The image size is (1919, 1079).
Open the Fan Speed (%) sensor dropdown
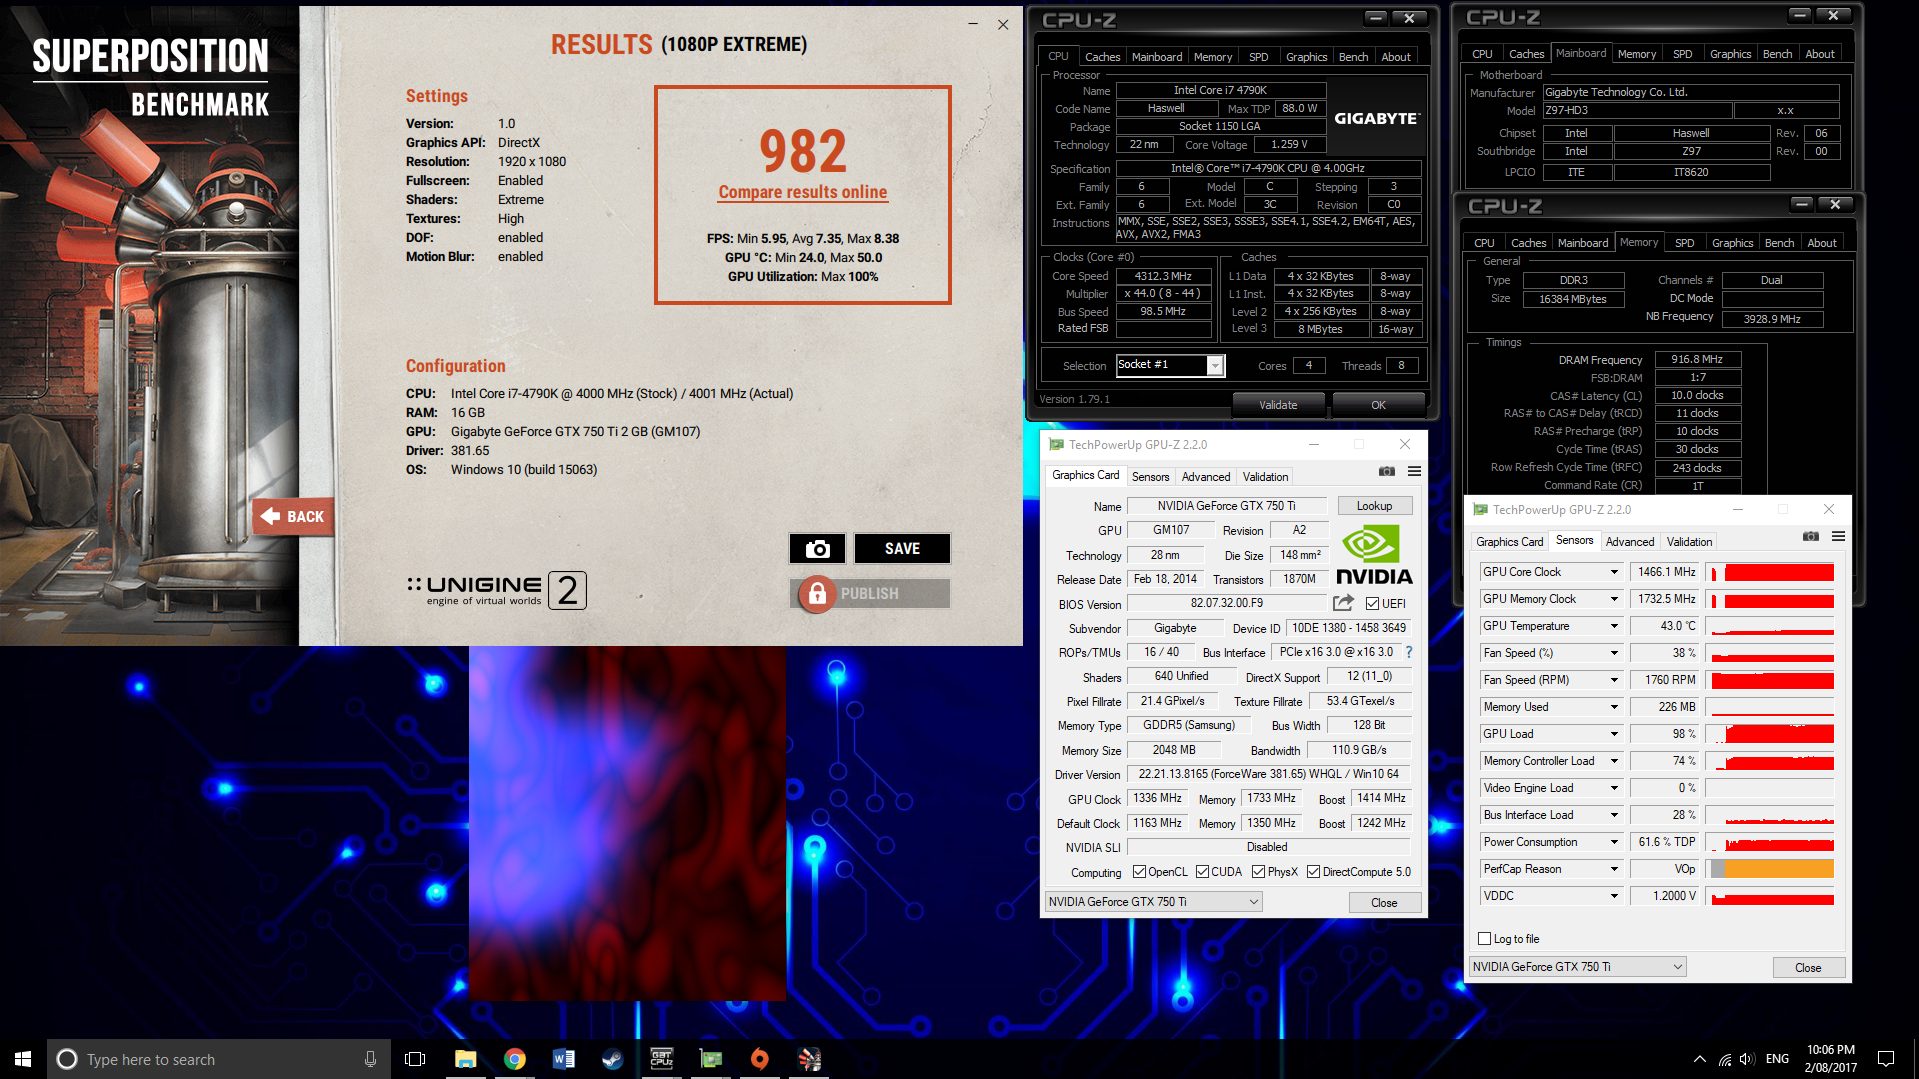point(1613,653)
